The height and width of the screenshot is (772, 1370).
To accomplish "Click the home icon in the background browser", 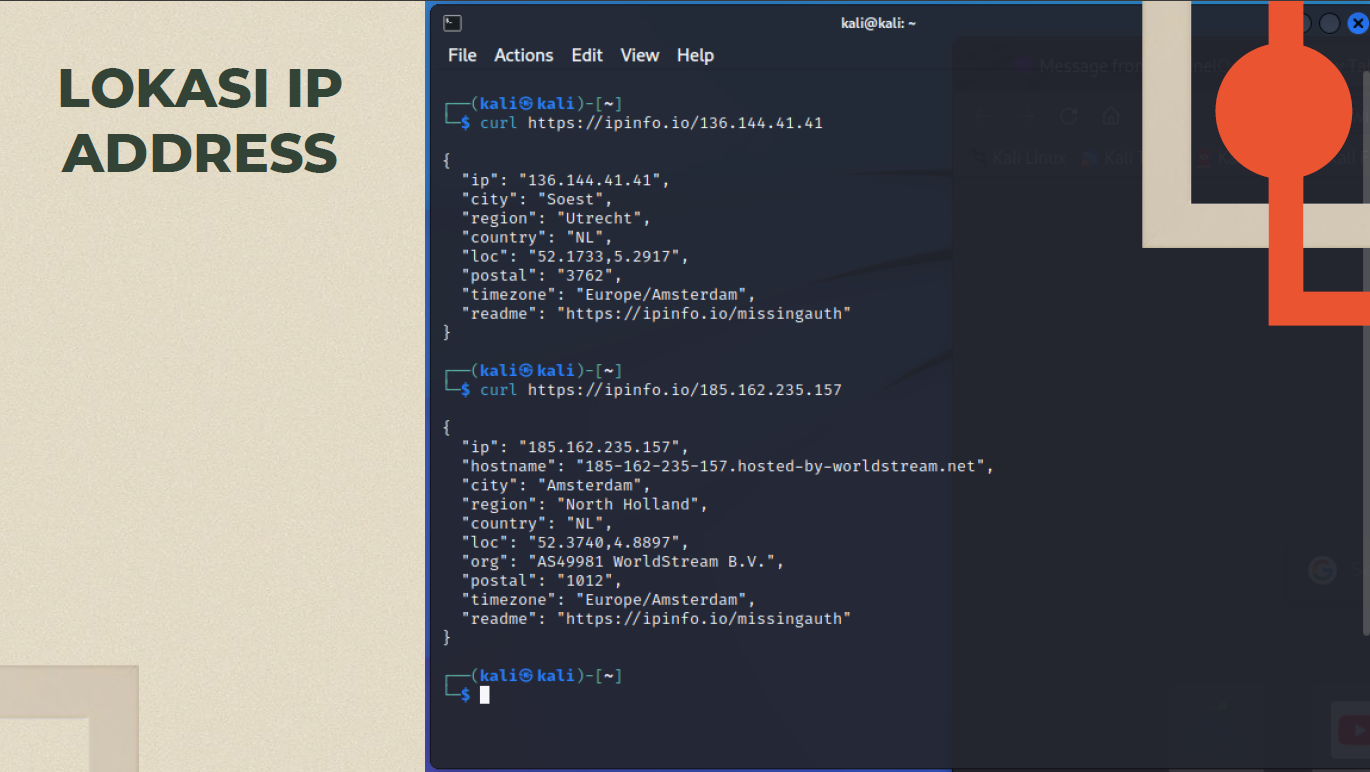I will click(1111, 116).
